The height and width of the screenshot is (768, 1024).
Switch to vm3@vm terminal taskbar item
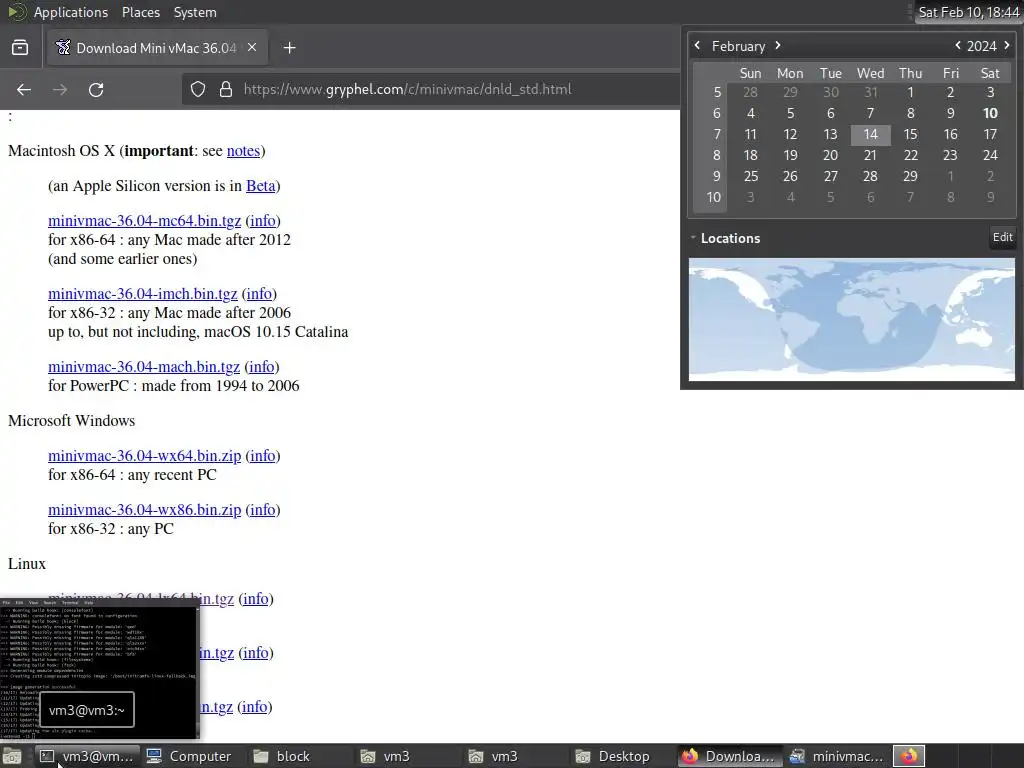point(86,756)
